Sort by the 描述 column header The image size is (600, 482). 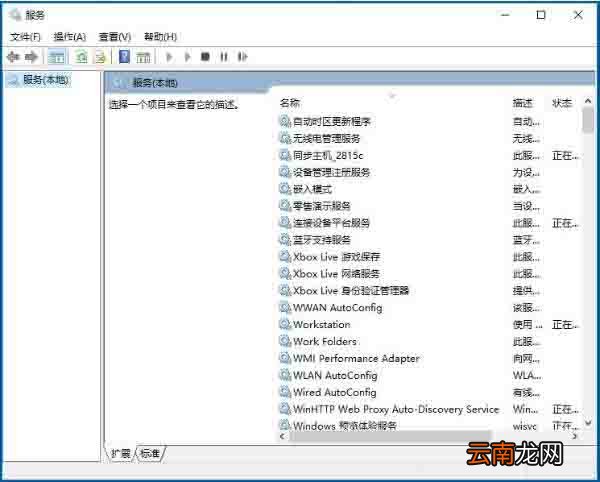[x=522, y=103]
